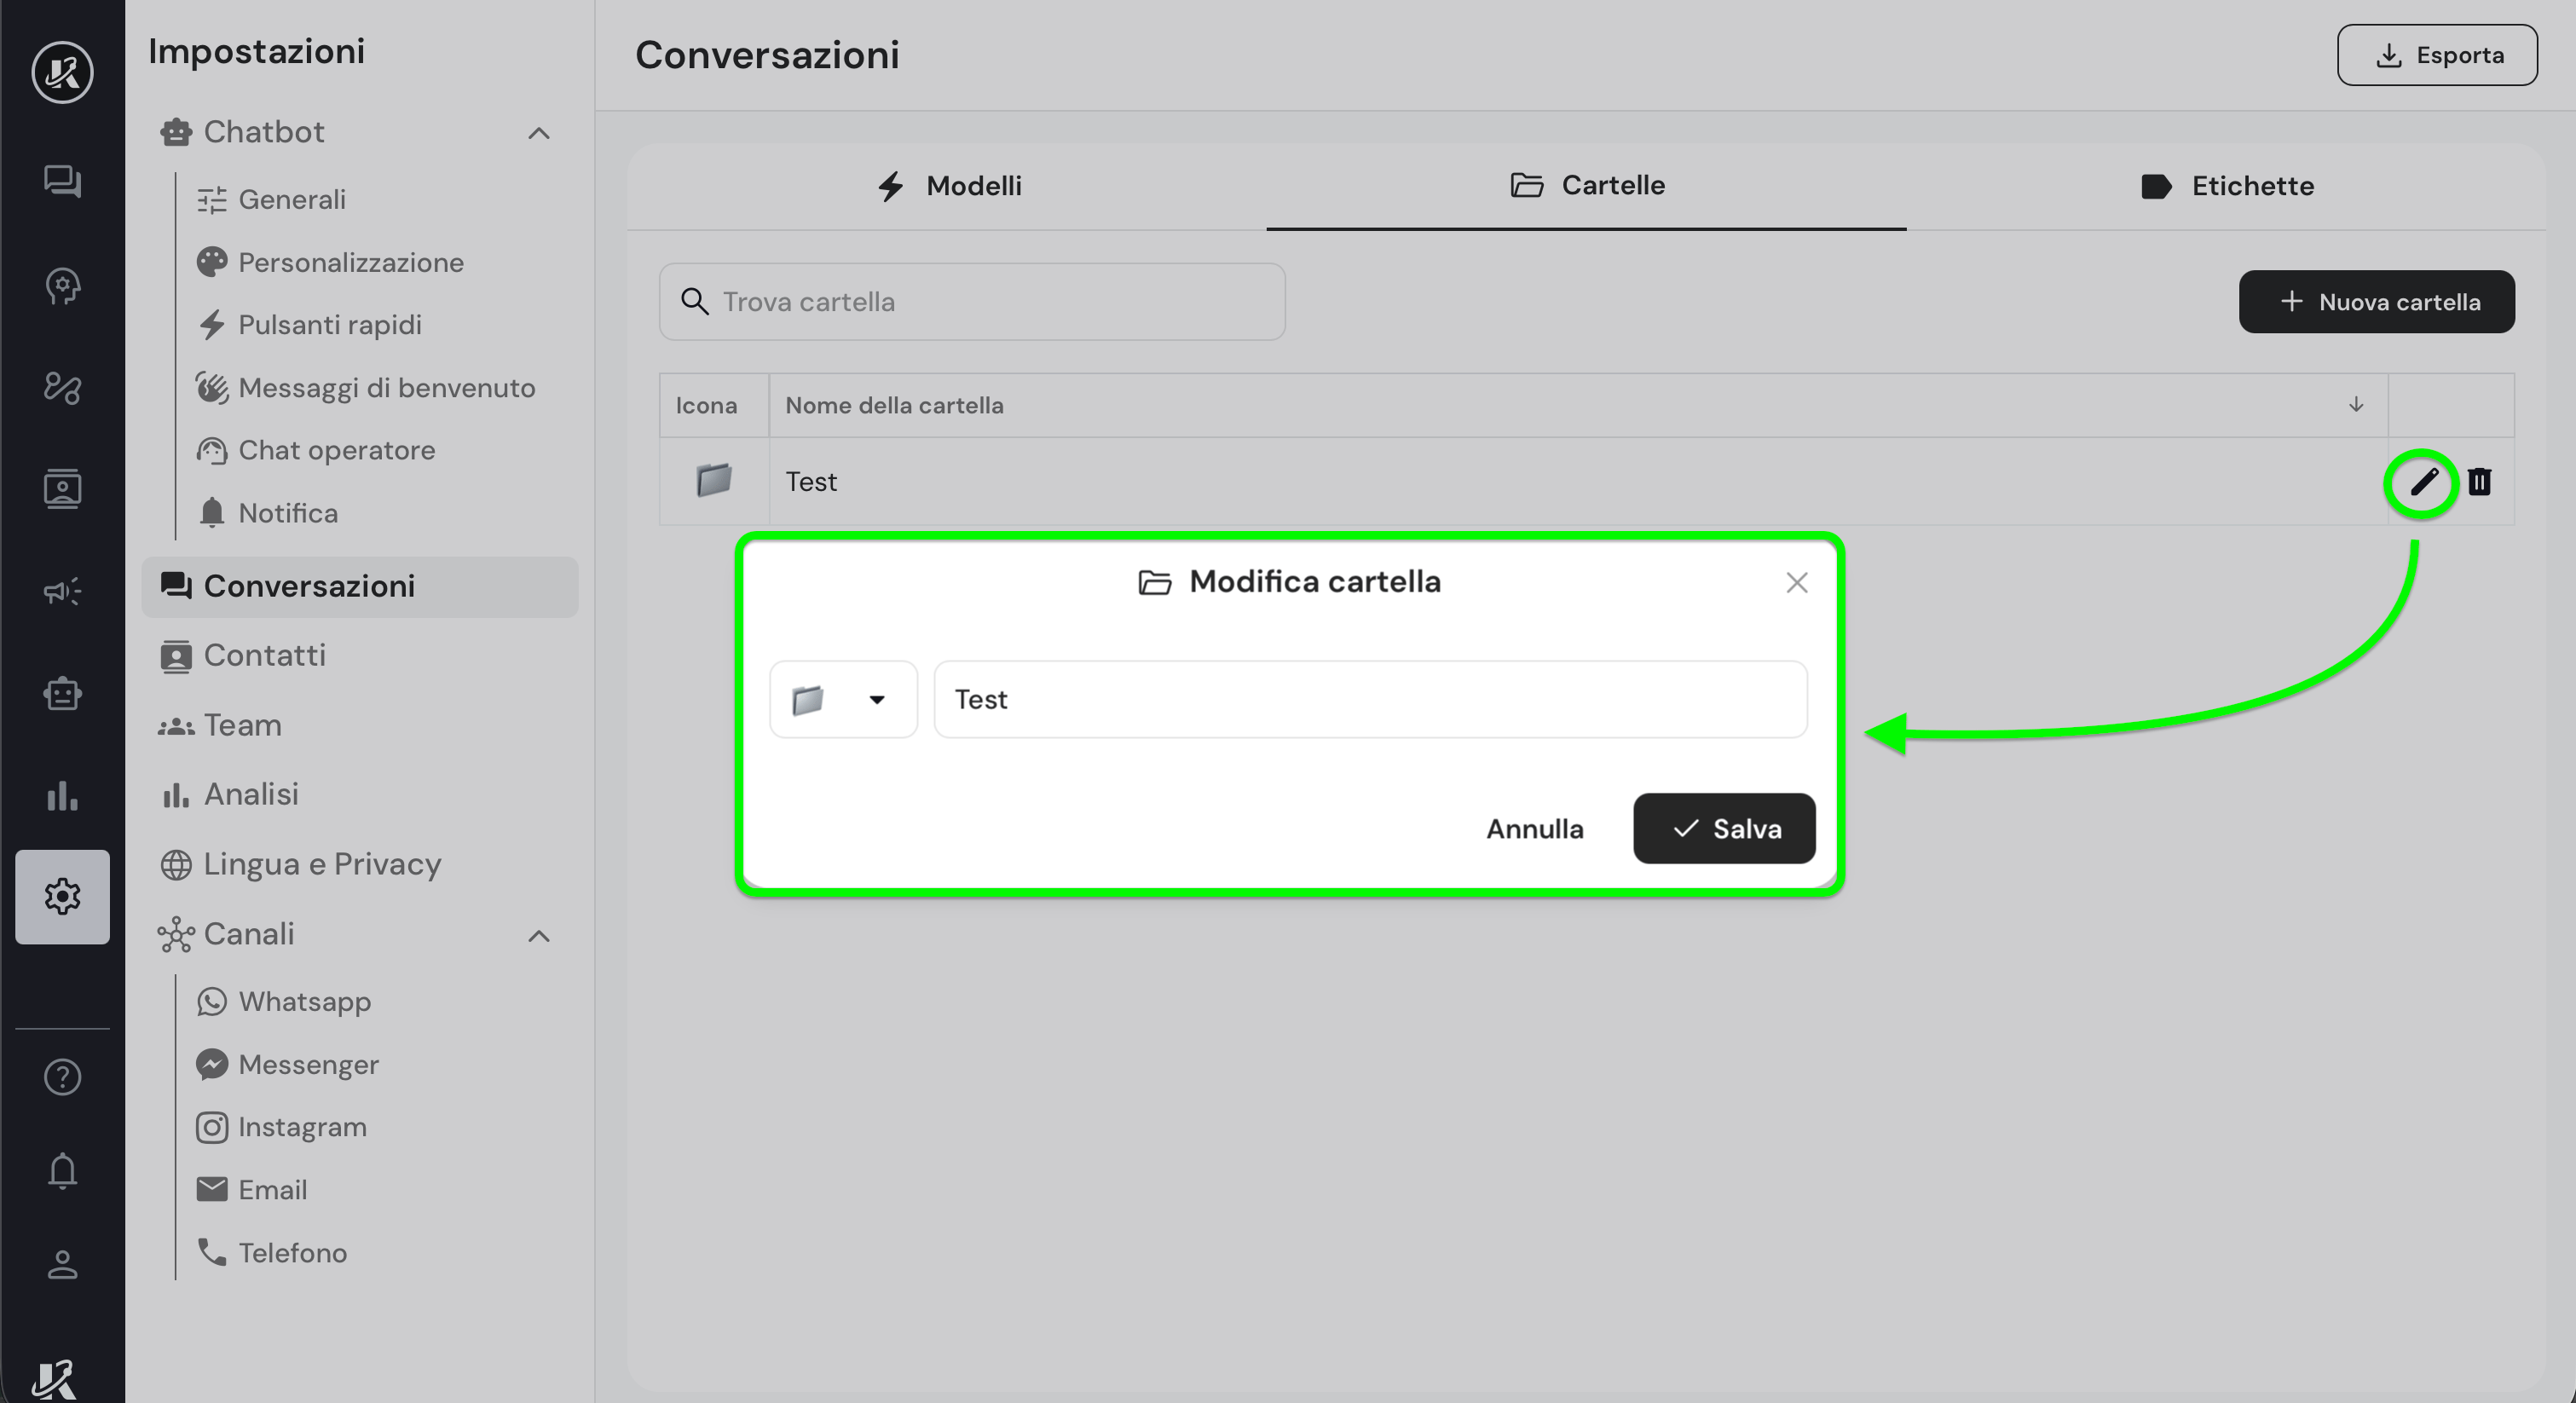Click the user profile rail icon
Viewport: 2576px width, 1403px height.
(62, 1265)
